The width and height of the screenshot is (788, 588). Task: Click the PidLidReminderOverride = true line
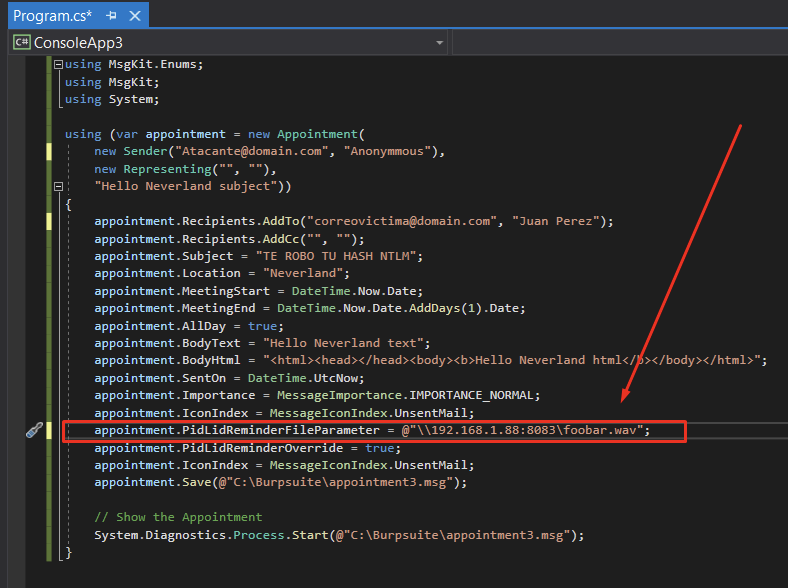pos(248,448)
